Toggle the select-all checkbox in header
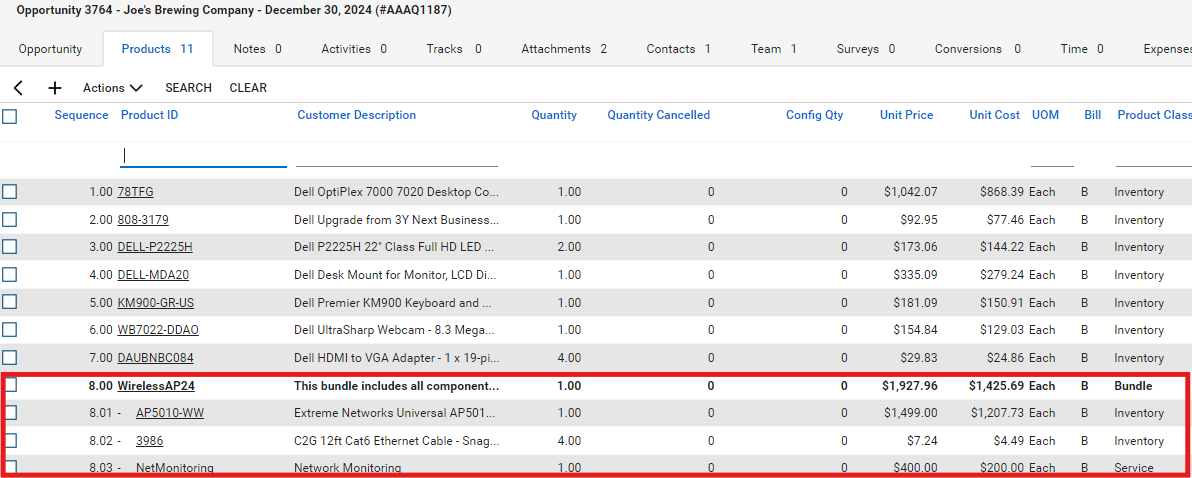Image resolution: width=1192 pixels, height=478 pixels. 10,116
